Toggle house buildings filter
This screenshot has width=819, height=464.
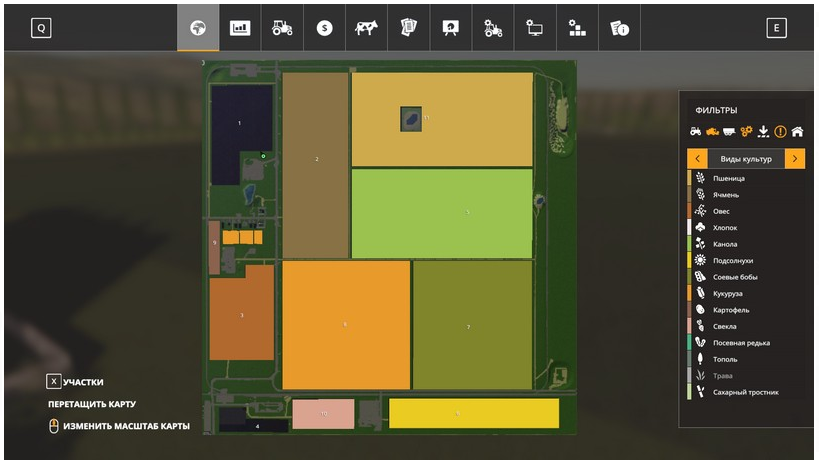pyautogui.click(x=797, y=131)
